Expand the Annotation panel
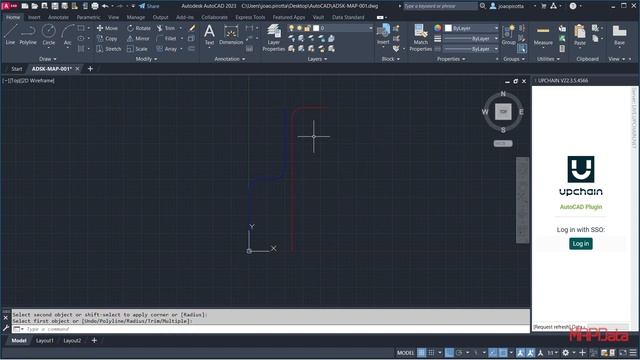Viewport: 640px width, 360px height. pos(230,59)
